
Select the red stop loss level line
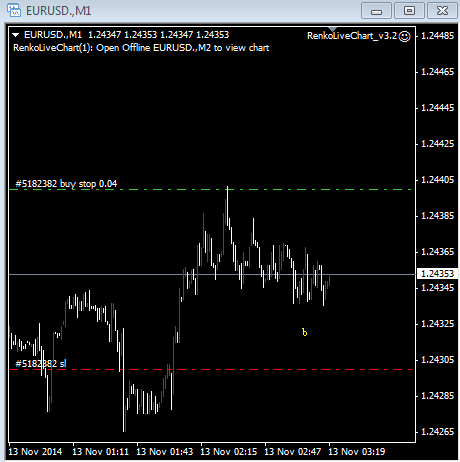click(x=210, y=369)
